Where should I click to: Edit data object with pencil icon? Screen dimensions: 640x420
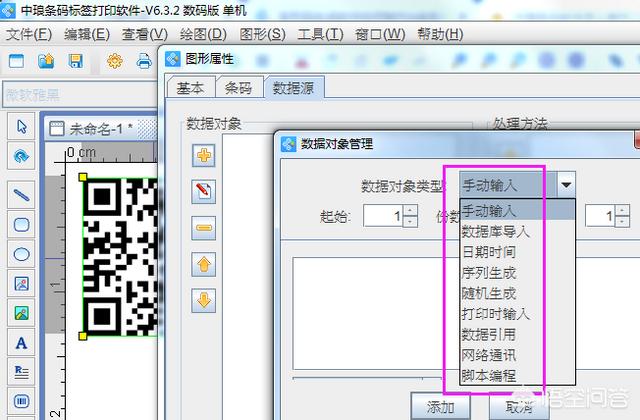(x=204, y=191)
